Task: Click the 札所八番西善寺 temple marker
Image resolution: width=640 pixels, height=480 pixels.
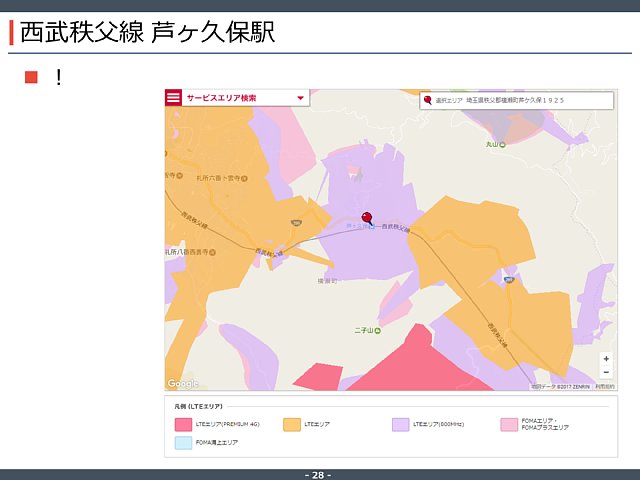Action: [x=212, y=252]
